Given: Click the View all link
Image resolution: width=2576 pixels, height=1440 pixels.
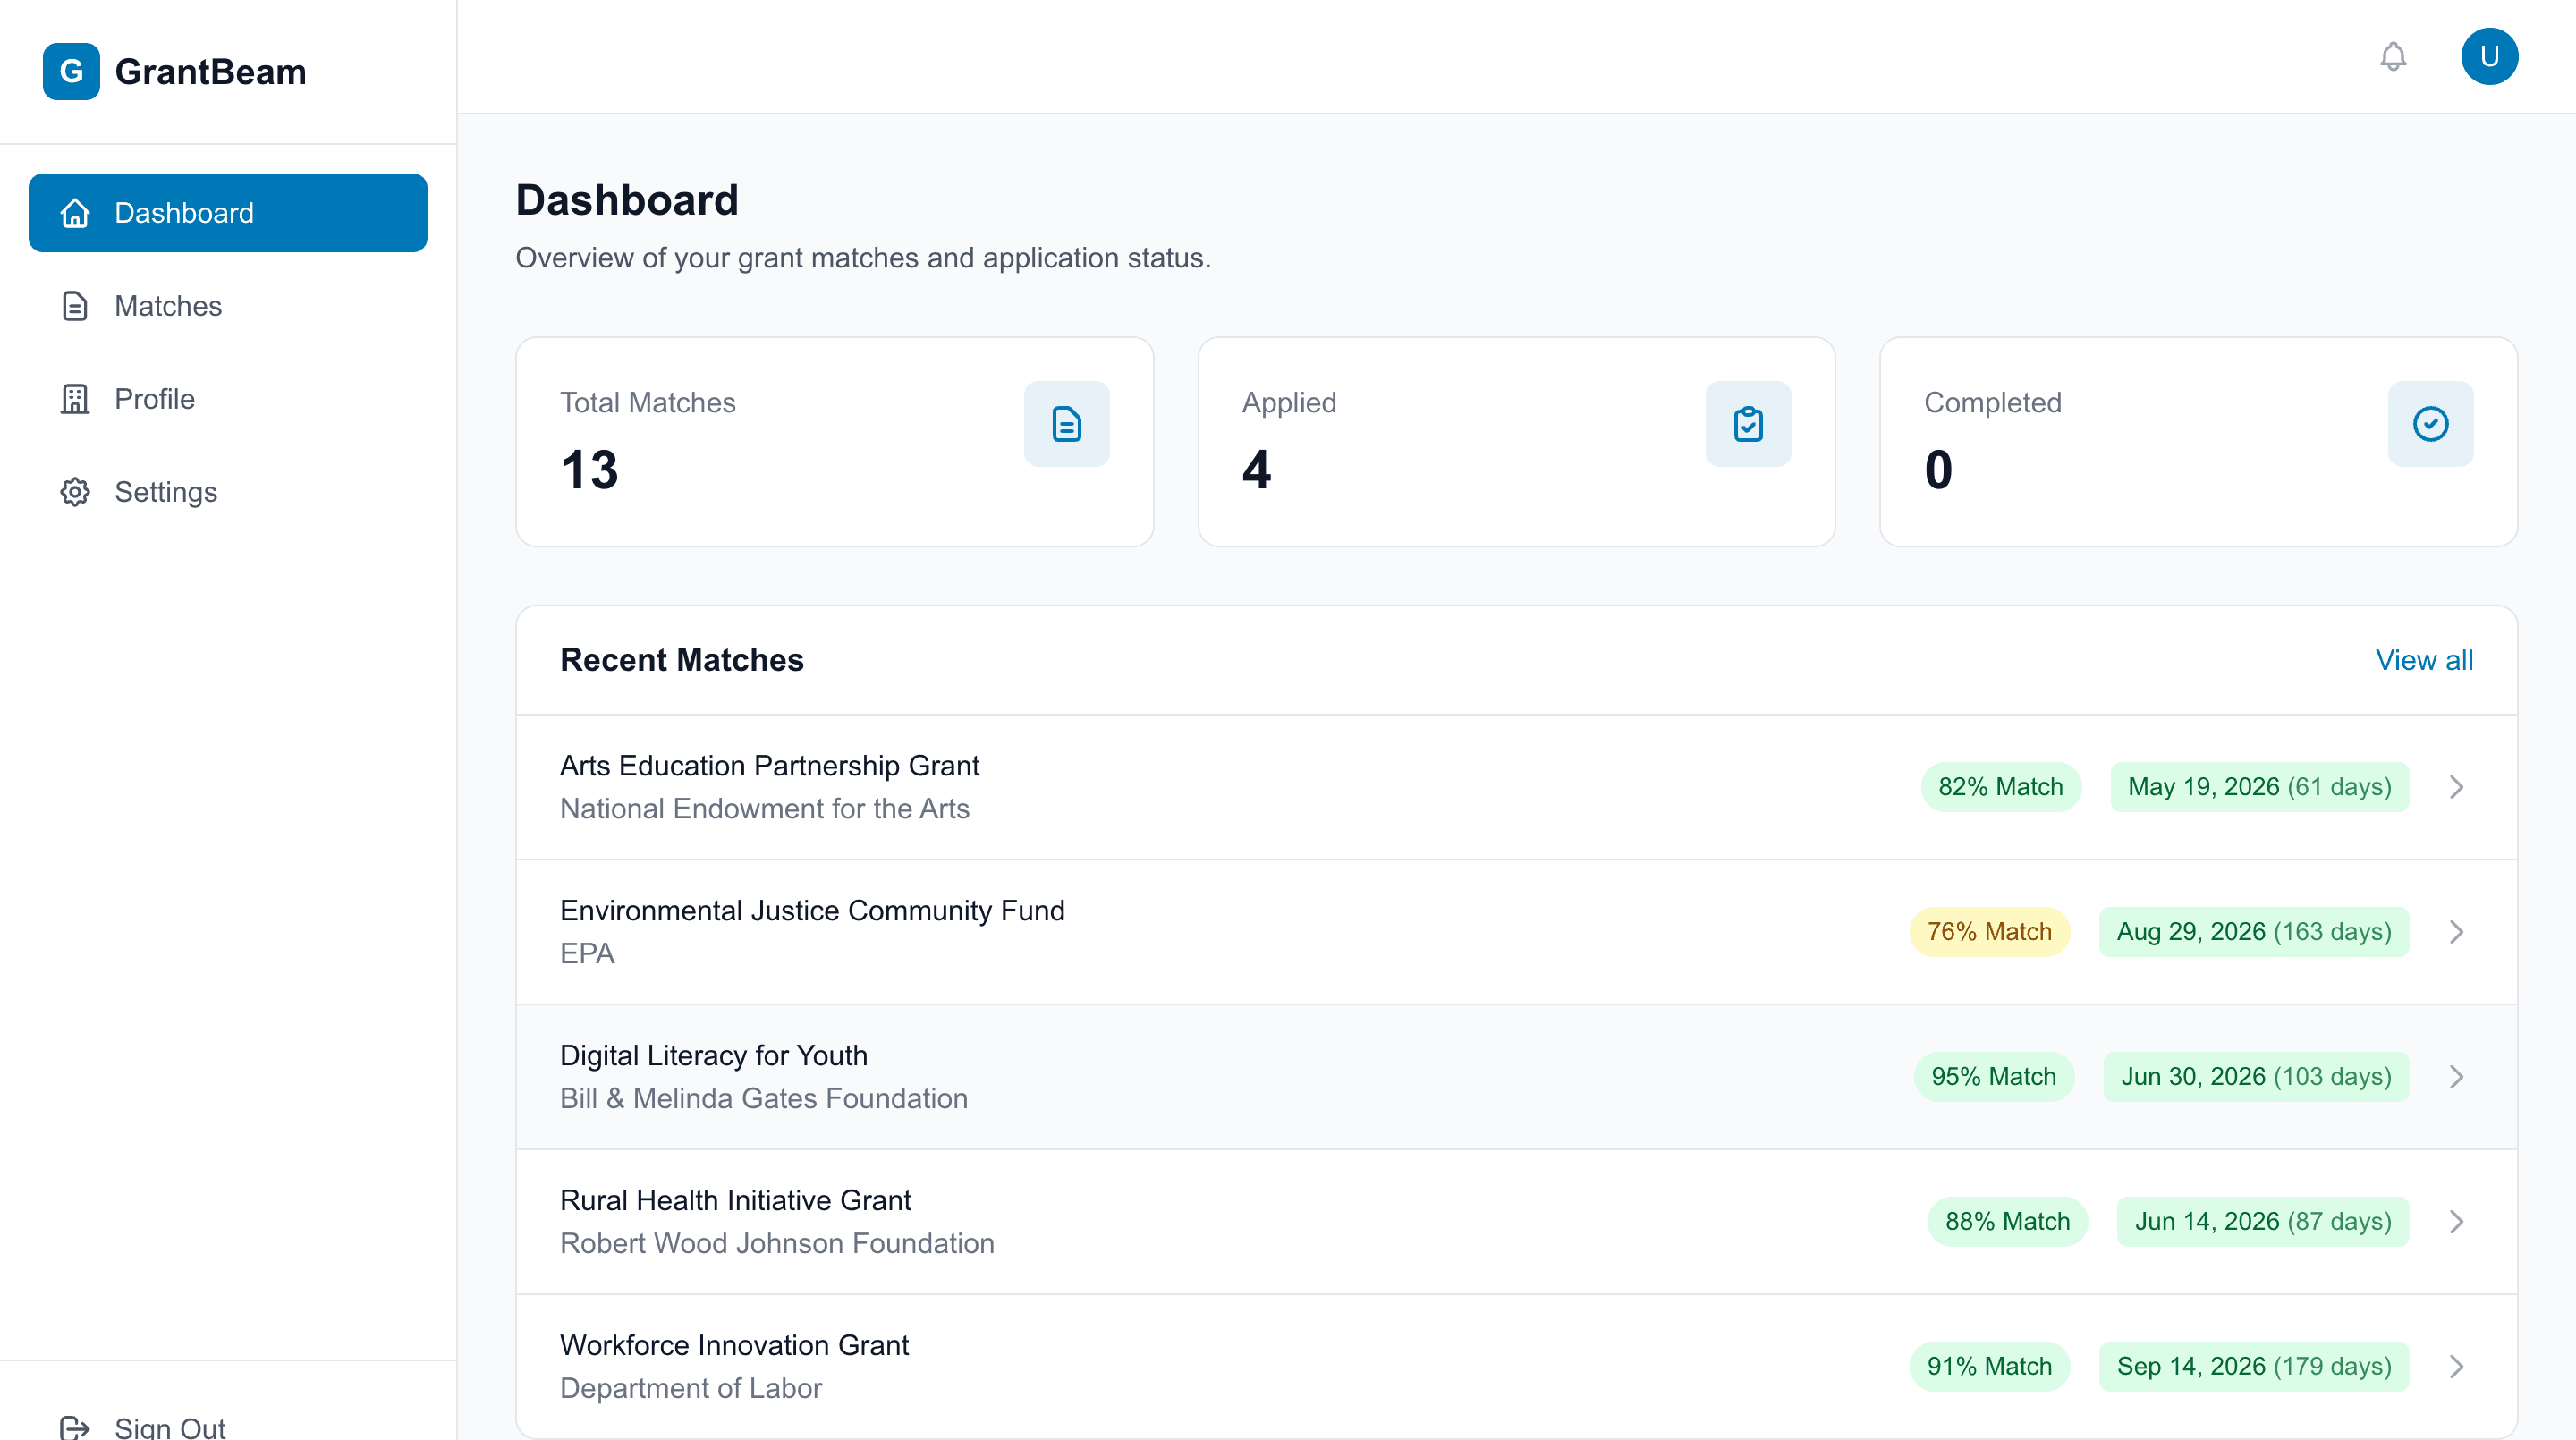Looking at the screenshot, I should 2424,660.
